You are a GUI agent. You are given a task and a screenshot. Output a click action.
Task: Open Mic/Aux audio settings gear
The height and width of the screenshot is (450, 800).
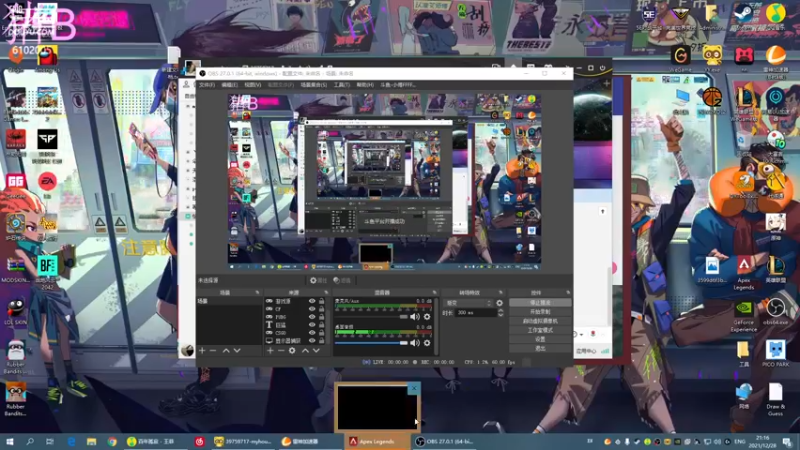(427, 317)
